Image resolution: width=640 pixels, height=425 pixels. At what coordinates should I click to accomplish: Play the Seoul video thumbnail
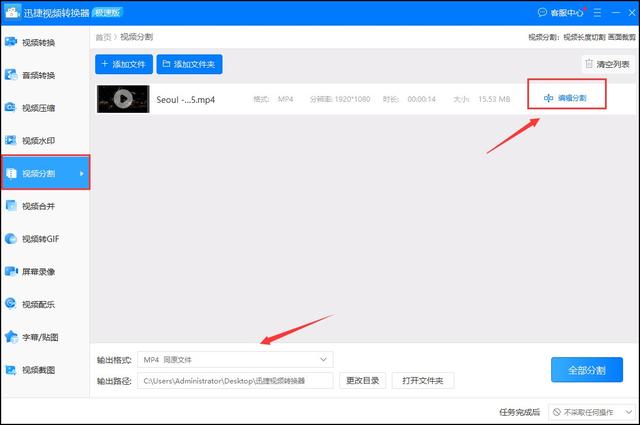tap(123, 99)
